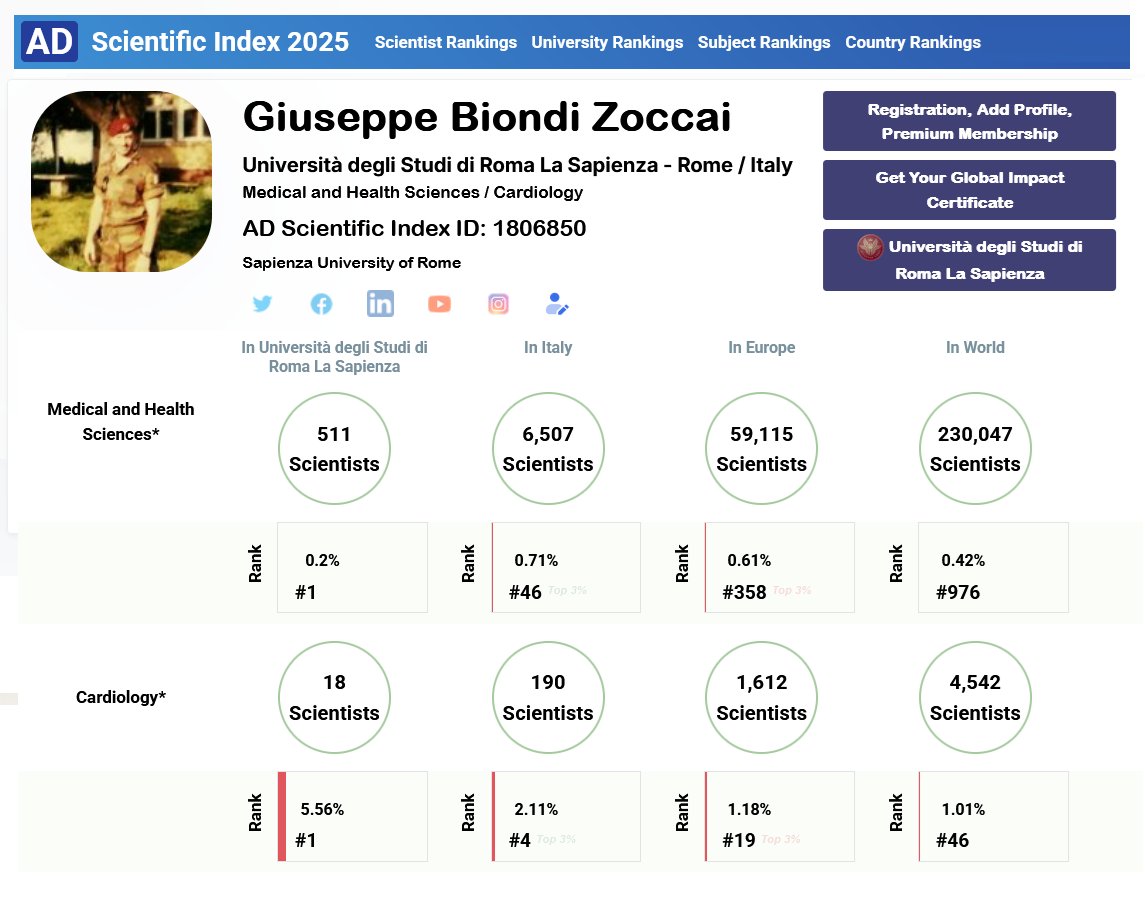Click the edit profile user icon
Image resolution: width=1145 pixels, height=905 pixels.
(556, 304)
